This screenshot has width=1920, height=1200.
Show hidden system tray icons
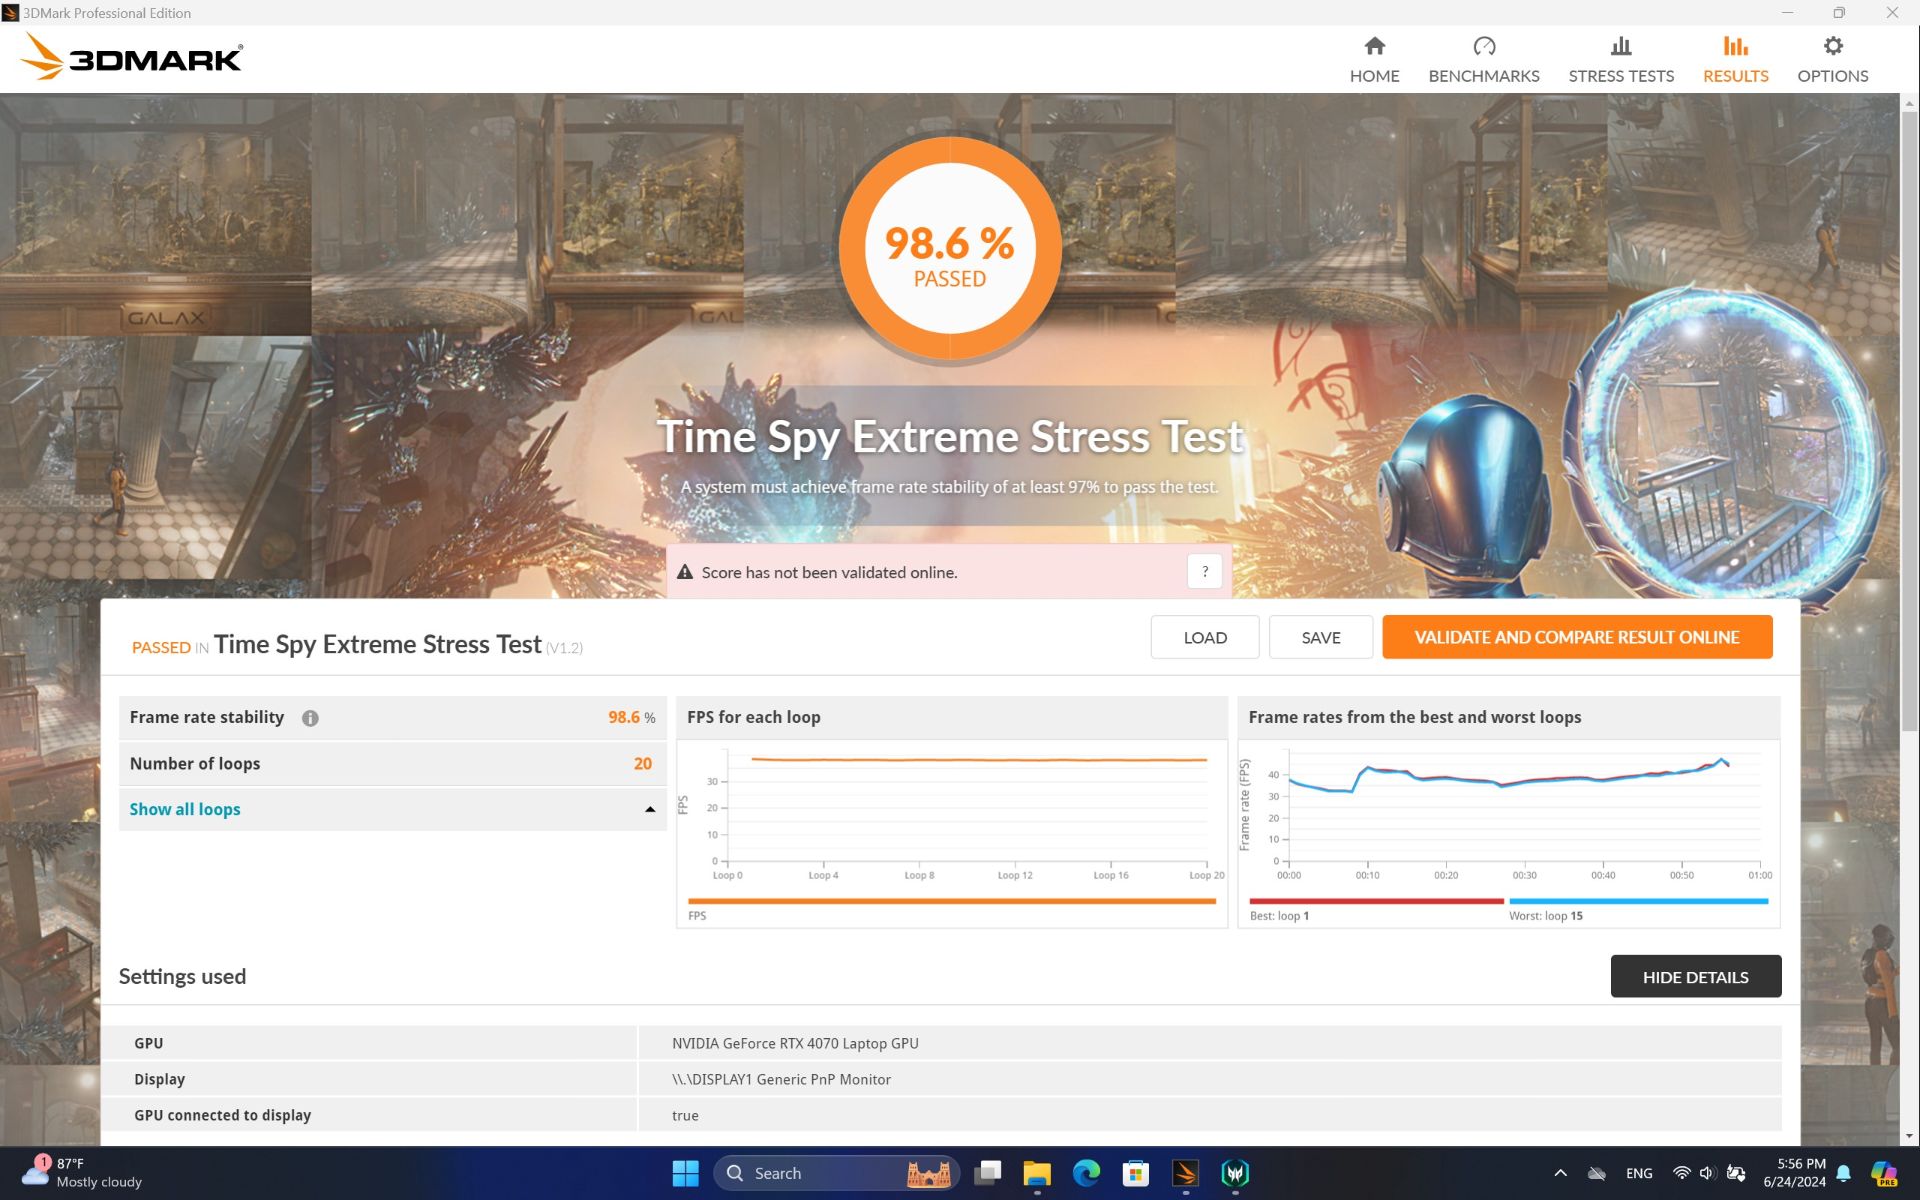click(x=1560, y=1173)
